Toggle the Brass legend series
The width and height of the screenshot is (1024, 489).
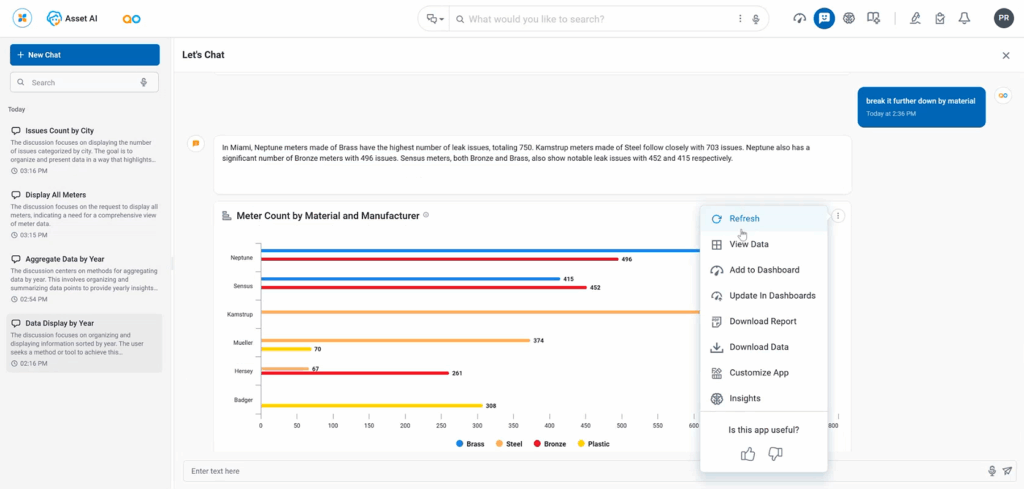coord(472,444)
